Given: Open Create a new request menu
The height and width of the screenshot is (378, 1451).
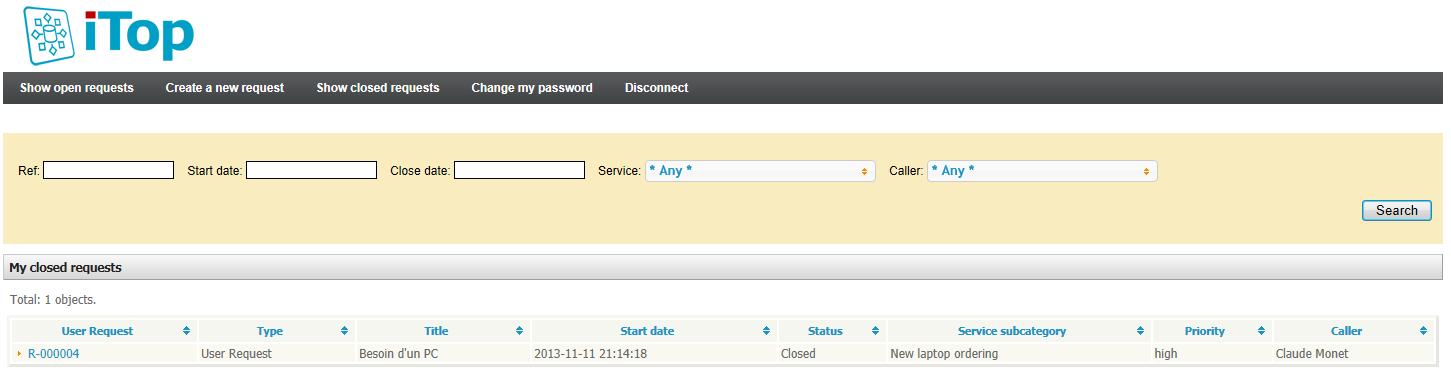Looking at the screenshot, I should pyautogui.click(x=225, y=88).
